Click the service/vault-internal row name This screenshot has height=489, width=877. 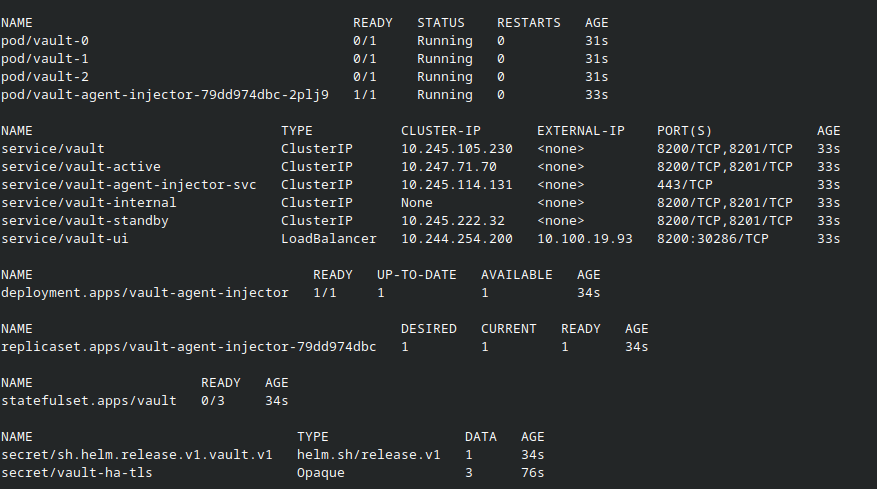click(x=89, y=203)
